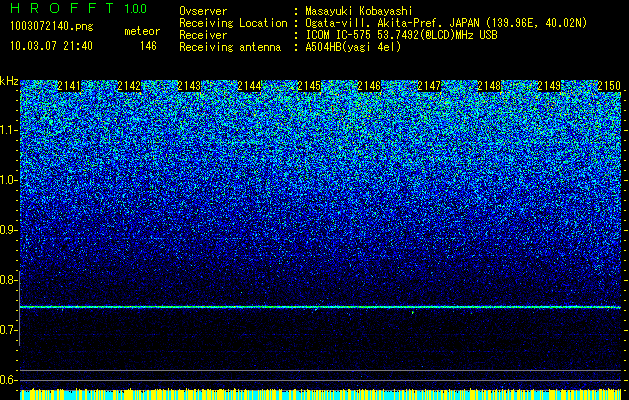The width and height of the screenshot is (629, 400).
Task: Click the Receiver label
Action: coord(203,35)
